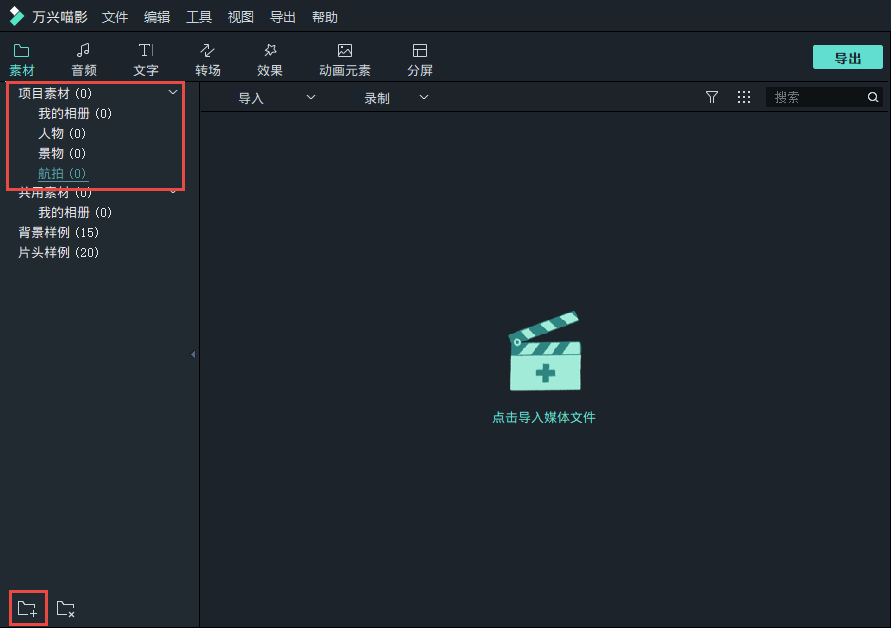This screenshot has height=628, width=891.
Task: Collapse the left panel with arrow handle
Action: click(x=193, y=354)
